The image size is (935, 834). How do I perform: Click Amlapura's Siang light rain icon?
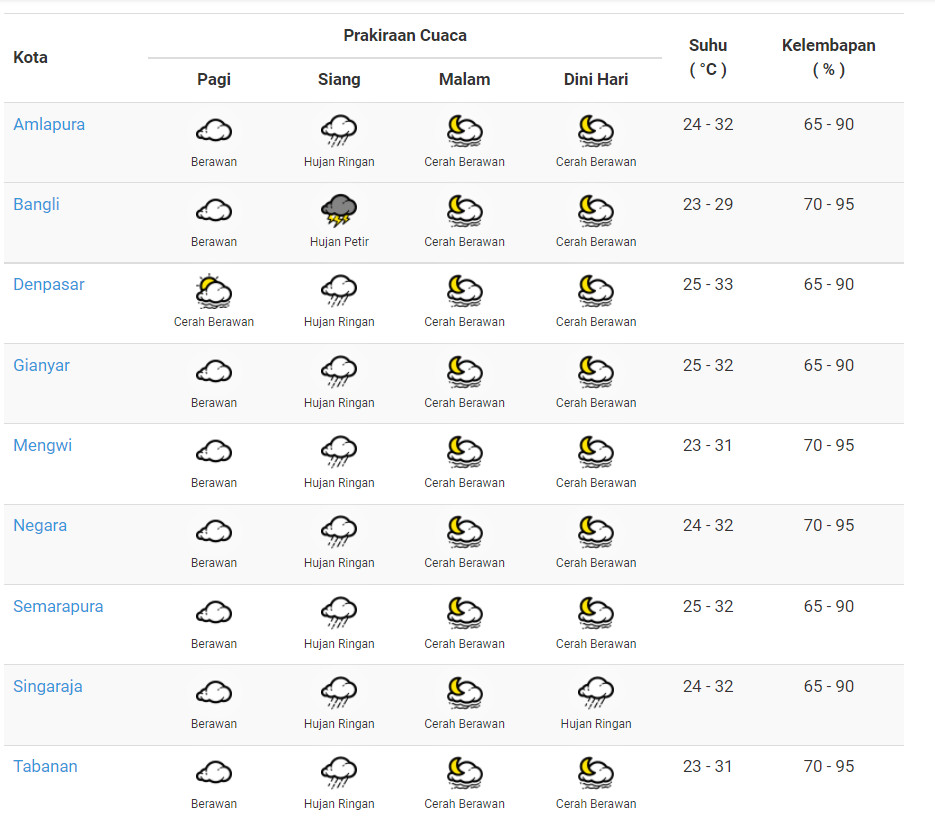click(x=339, y=131)
